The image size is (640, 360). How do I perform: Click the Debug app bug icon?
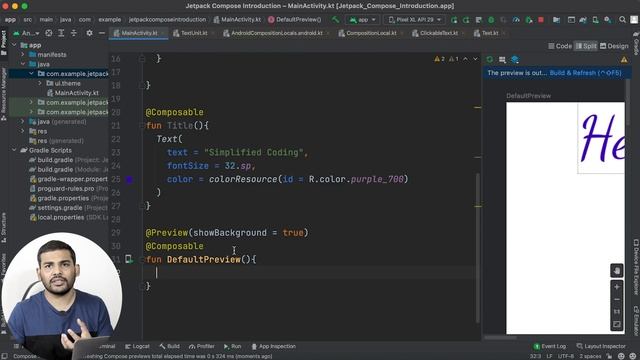pos(491,19)
